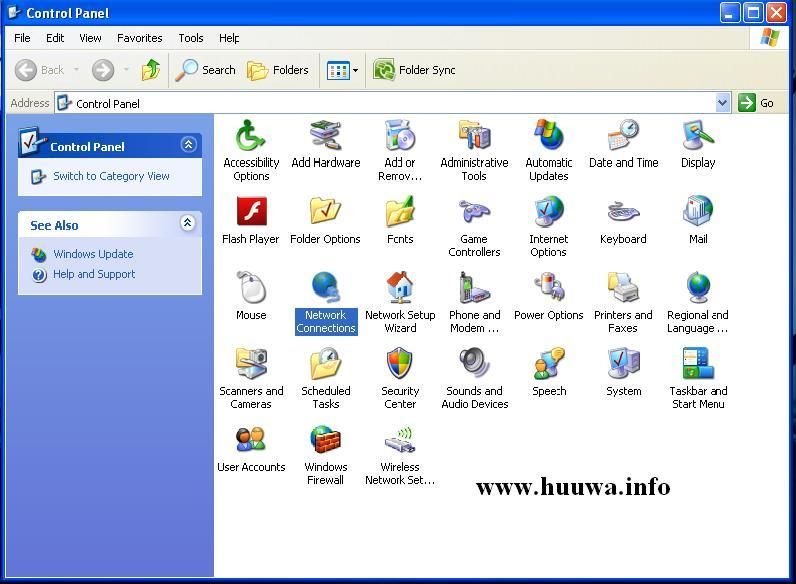
Task: Collapse the Control Panel task pane
Action: coord(188,145)
